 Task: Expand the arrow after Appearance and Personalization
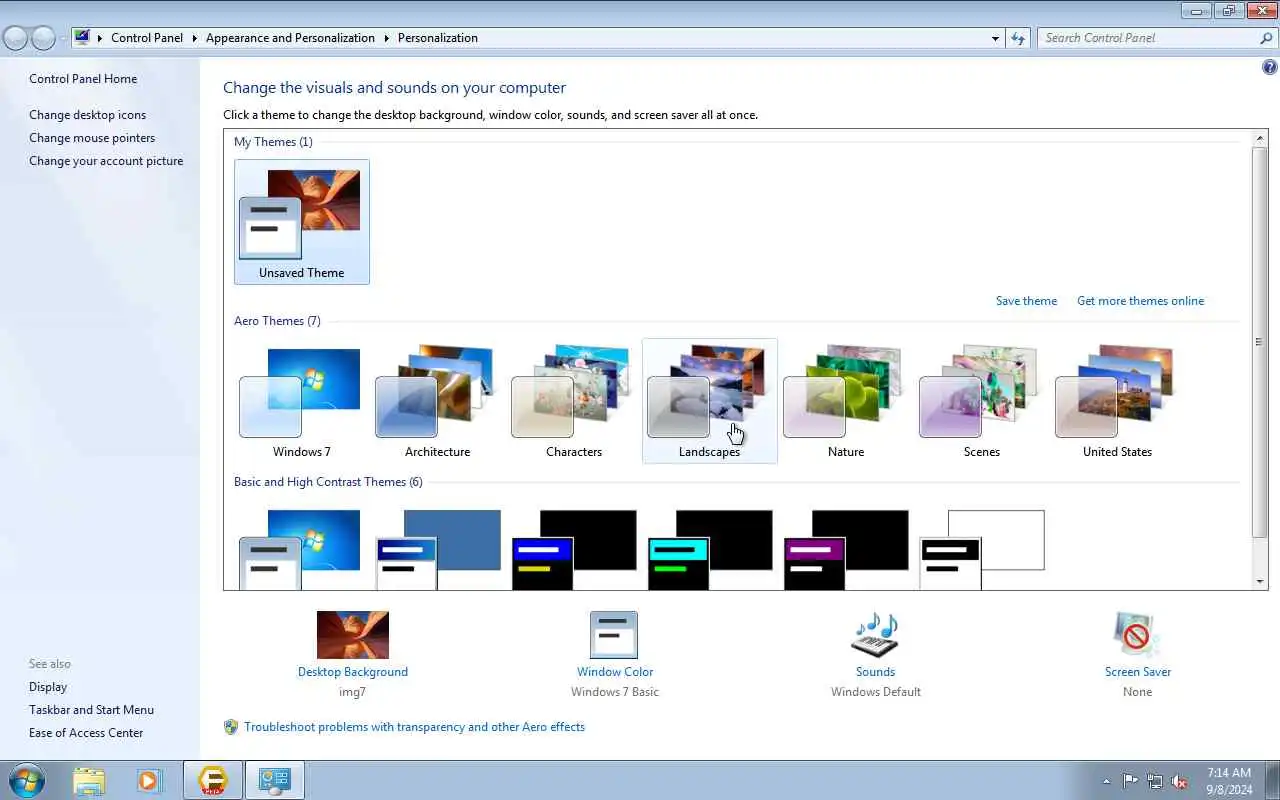point(386,38)
